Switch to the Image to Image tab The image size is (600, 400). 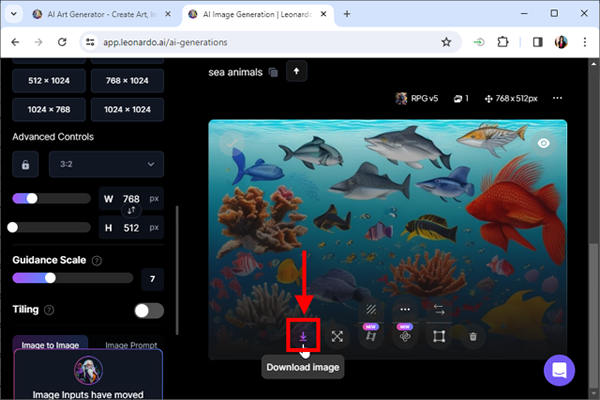point(50,344)
